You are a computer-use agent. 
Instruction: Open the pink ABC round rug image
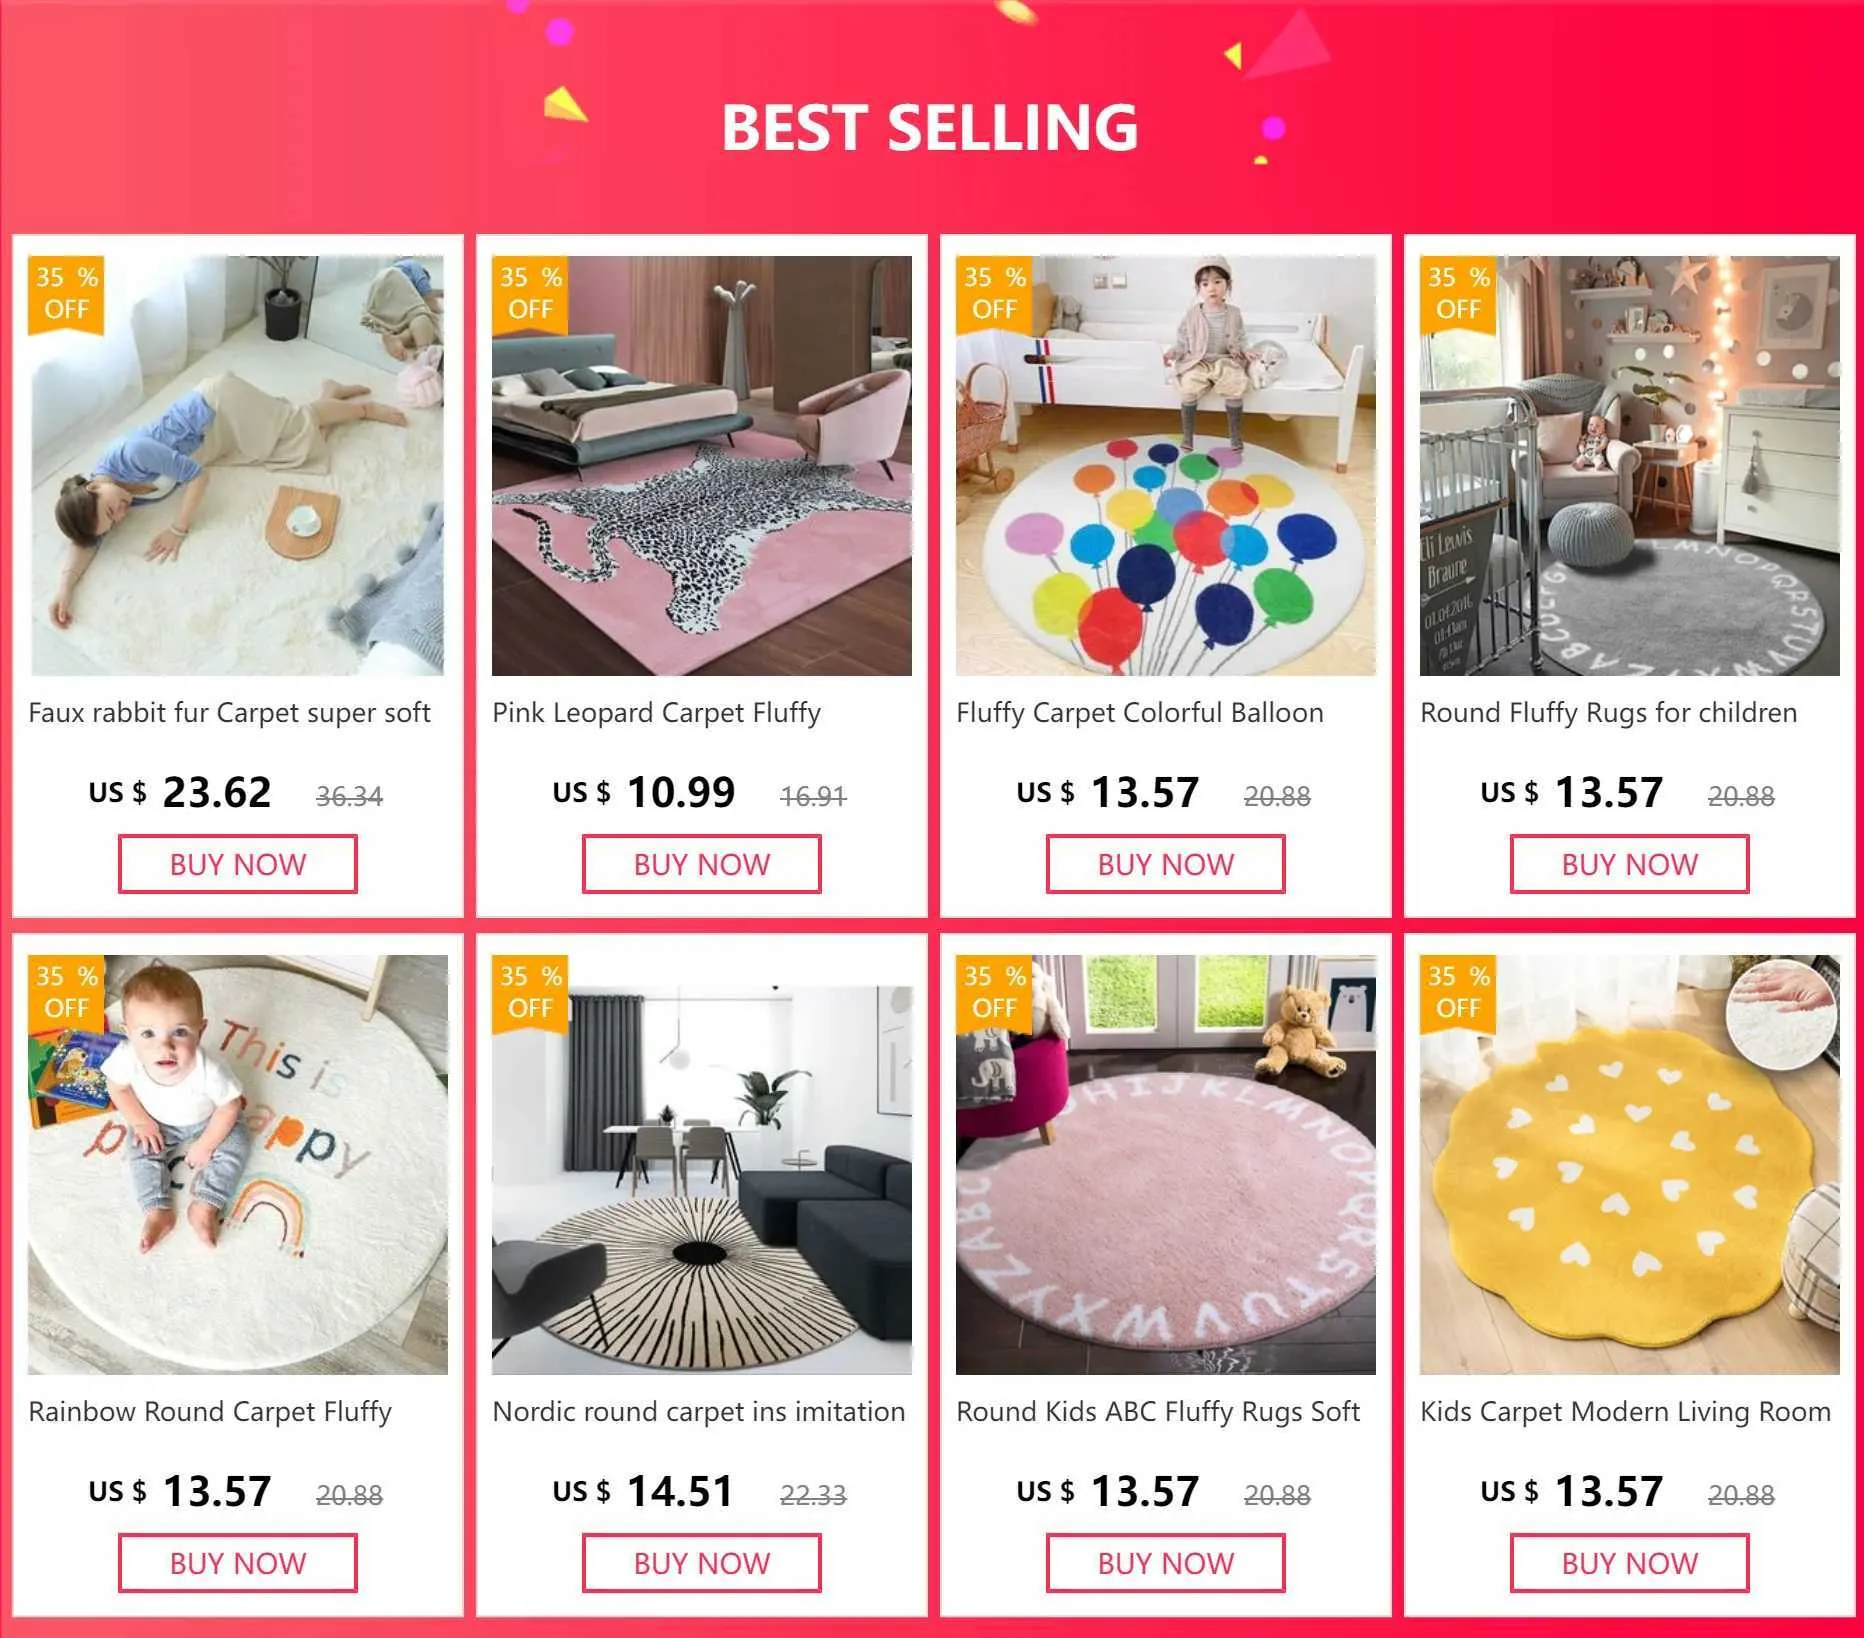(x=1166, y=1164)
